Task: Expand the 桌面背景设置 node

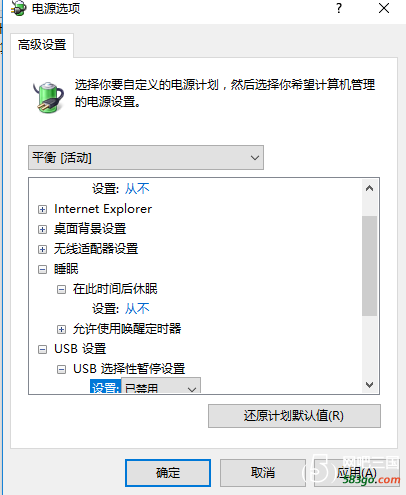Action: pos(42,229)
